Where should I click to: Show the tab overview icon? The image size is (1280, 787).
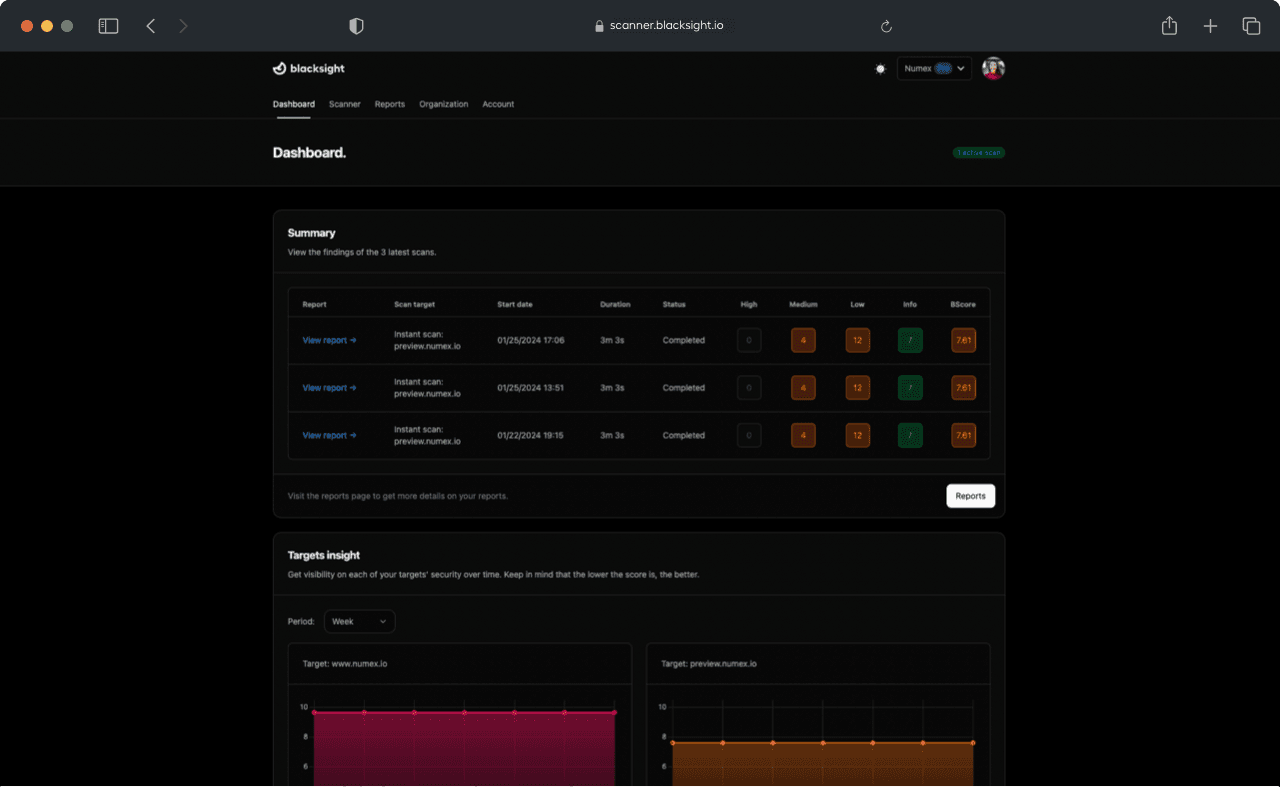(1251, 26)
